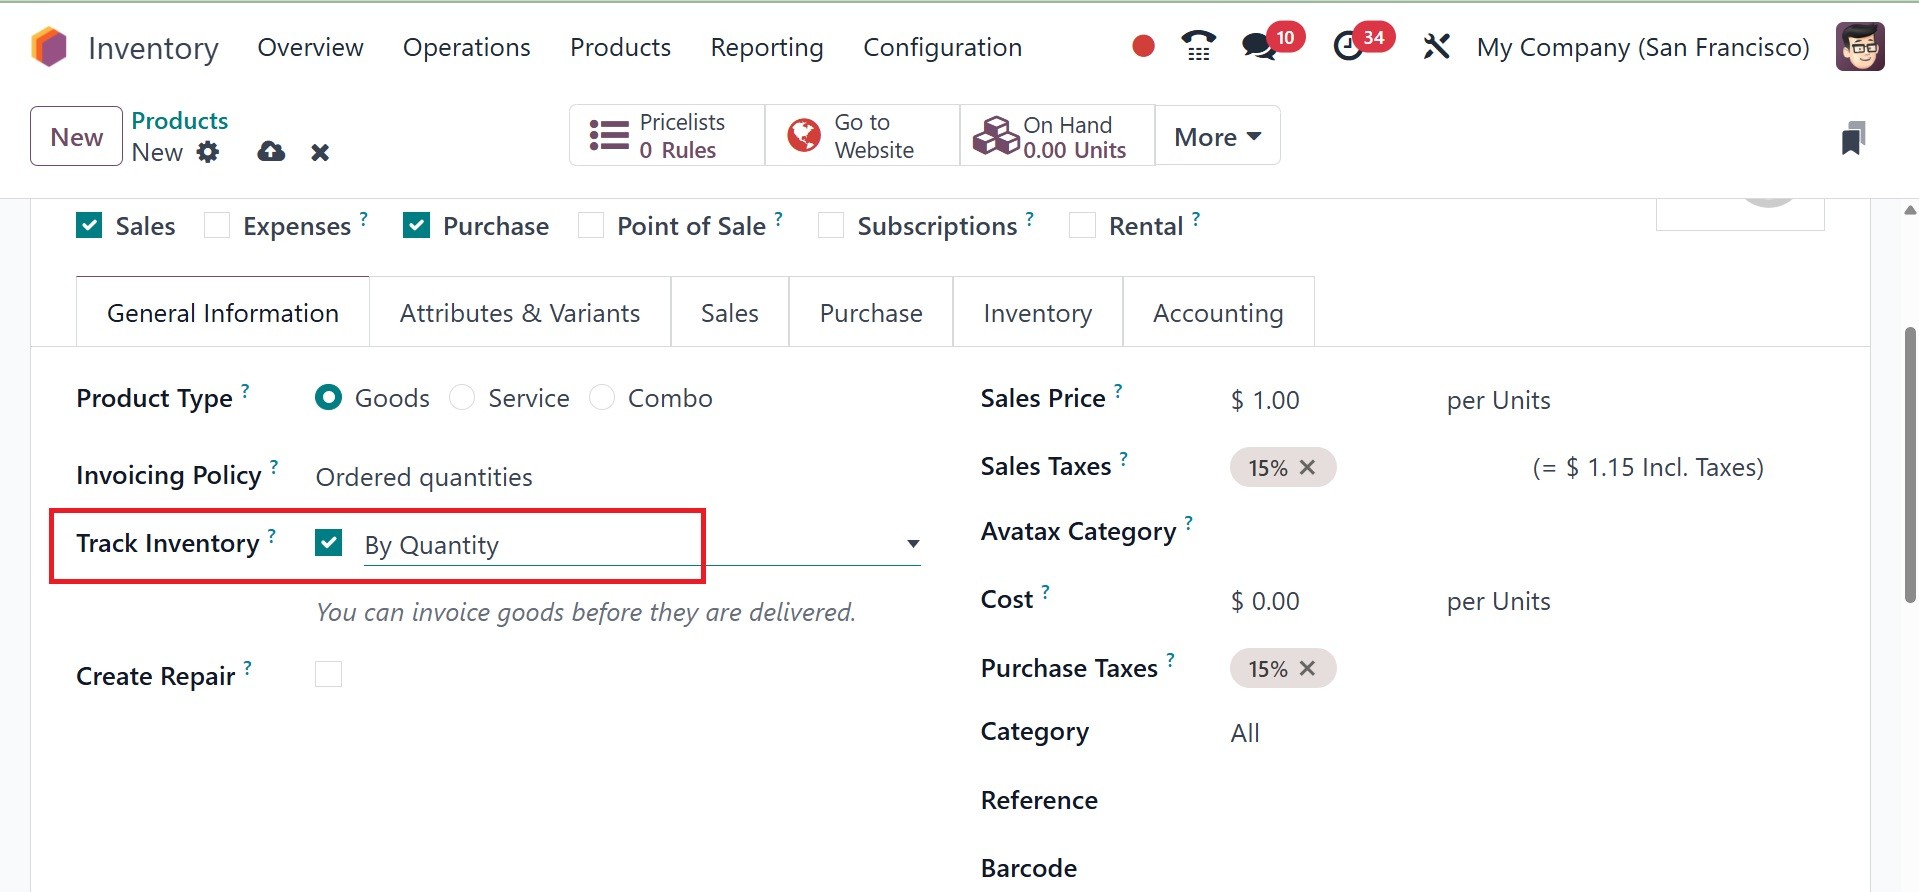Image resolution: width=1919 pixels, height=892 pixels.
Task: Open the VoIP phone dialer icon
Action: click(x=1198, y=46)
